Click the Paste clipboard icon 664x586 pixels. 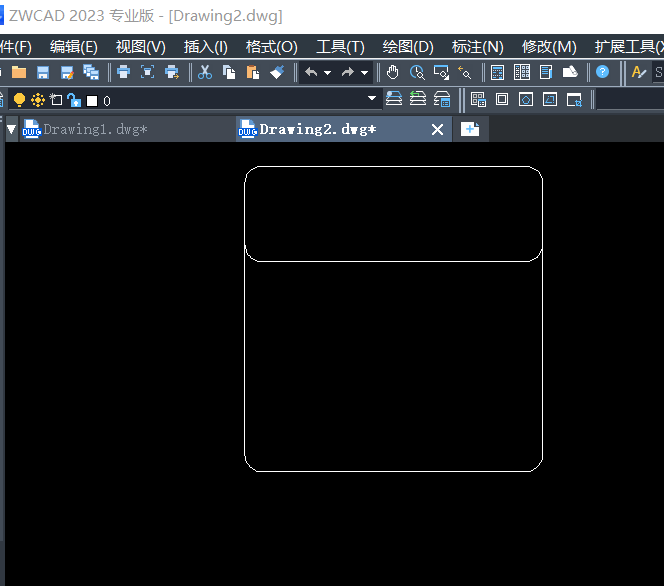253,72
